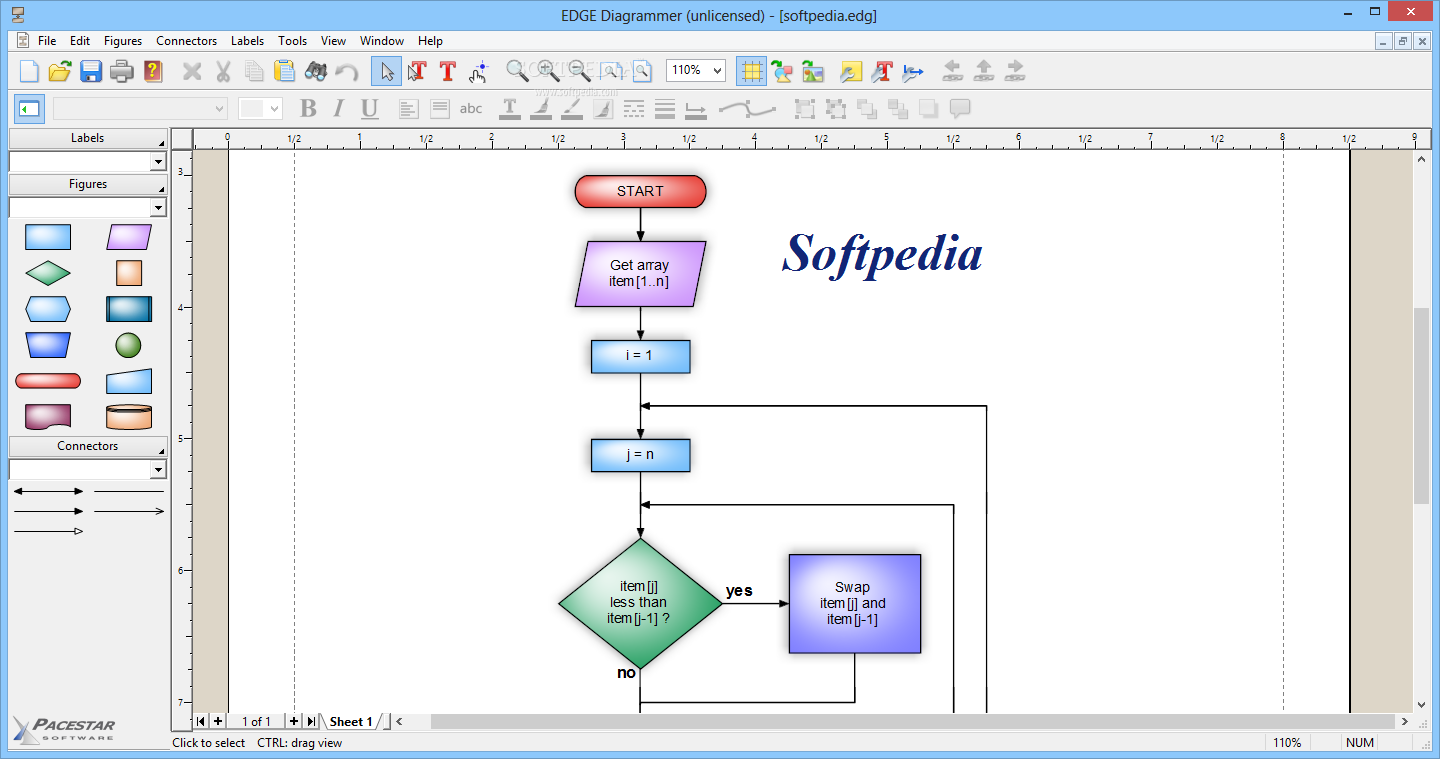Click the text color T swatch

509,108
